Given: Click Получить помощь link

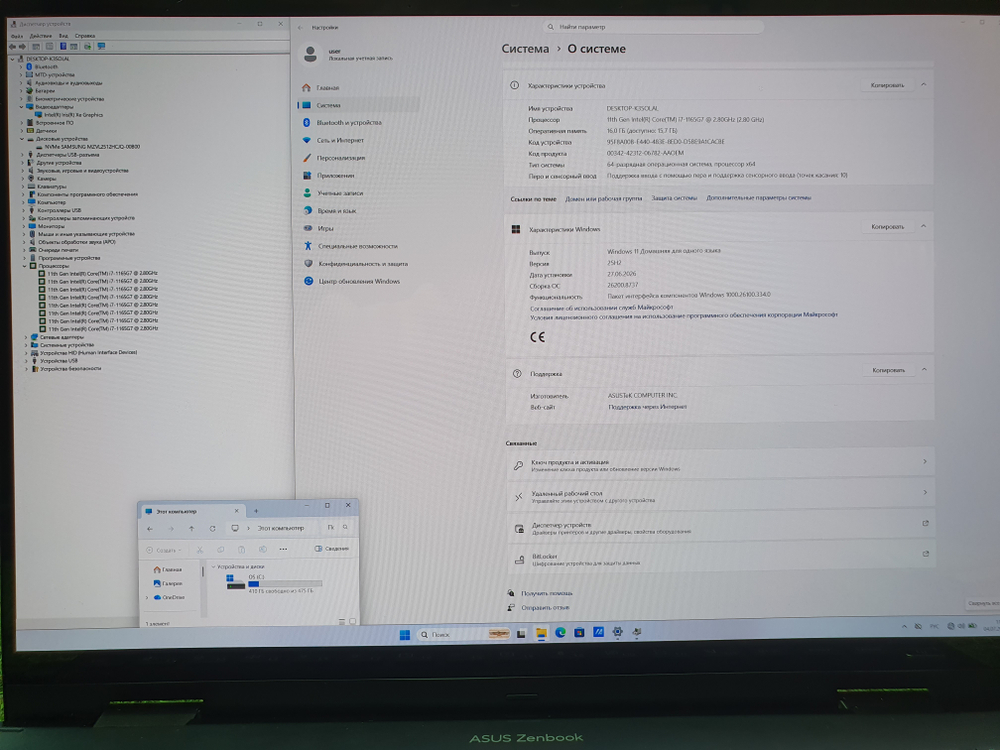Looking at the screenshot, I should click(x=547, y=593).
